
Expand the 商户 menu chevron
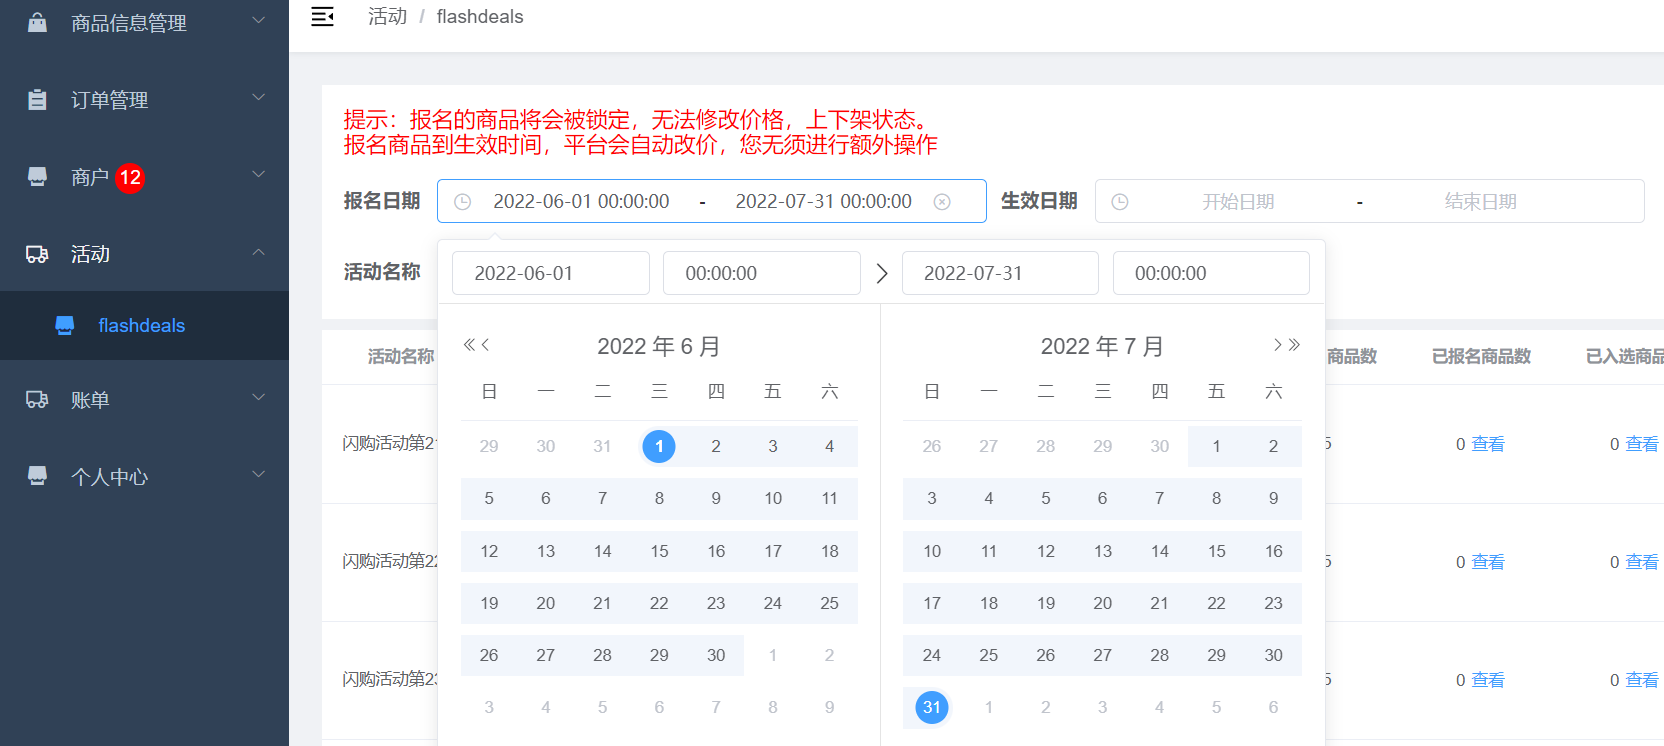258,174
